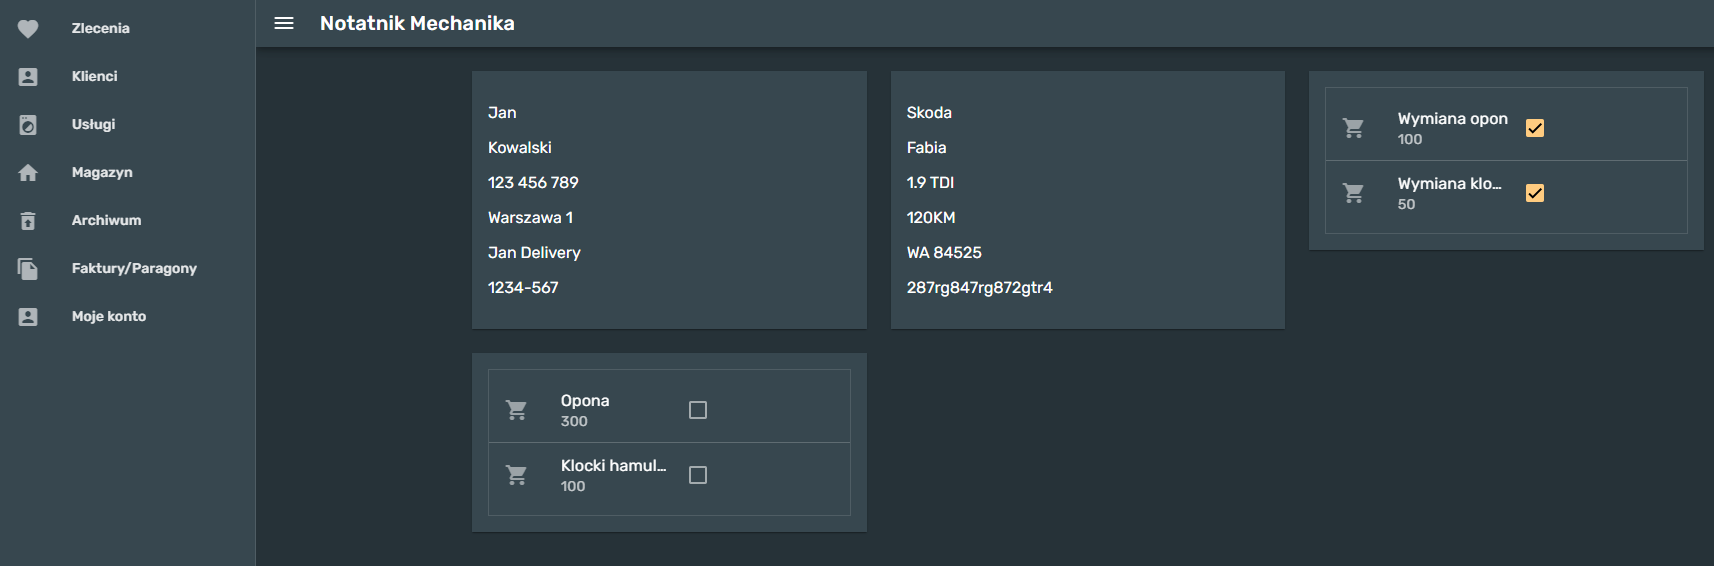
Task: Click the Usługi sidebar icon
Action: [x=28, y=125]
